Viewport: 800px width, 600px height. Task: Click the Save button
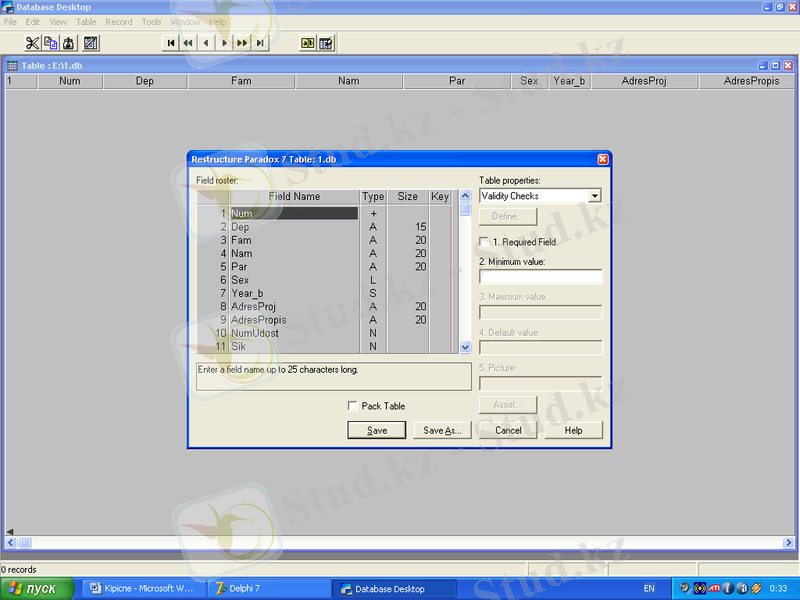(x=377, y=430)
